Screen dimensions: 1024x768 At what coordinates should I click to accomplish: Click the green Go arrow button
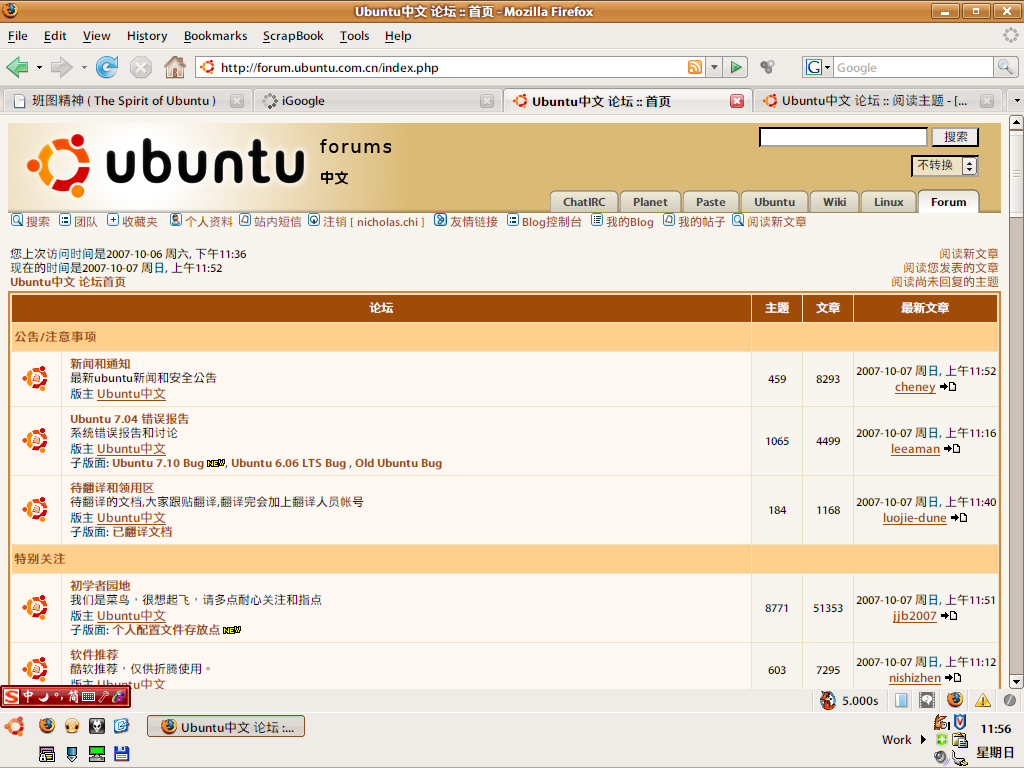pyautogui.click(x=735, y=67)
